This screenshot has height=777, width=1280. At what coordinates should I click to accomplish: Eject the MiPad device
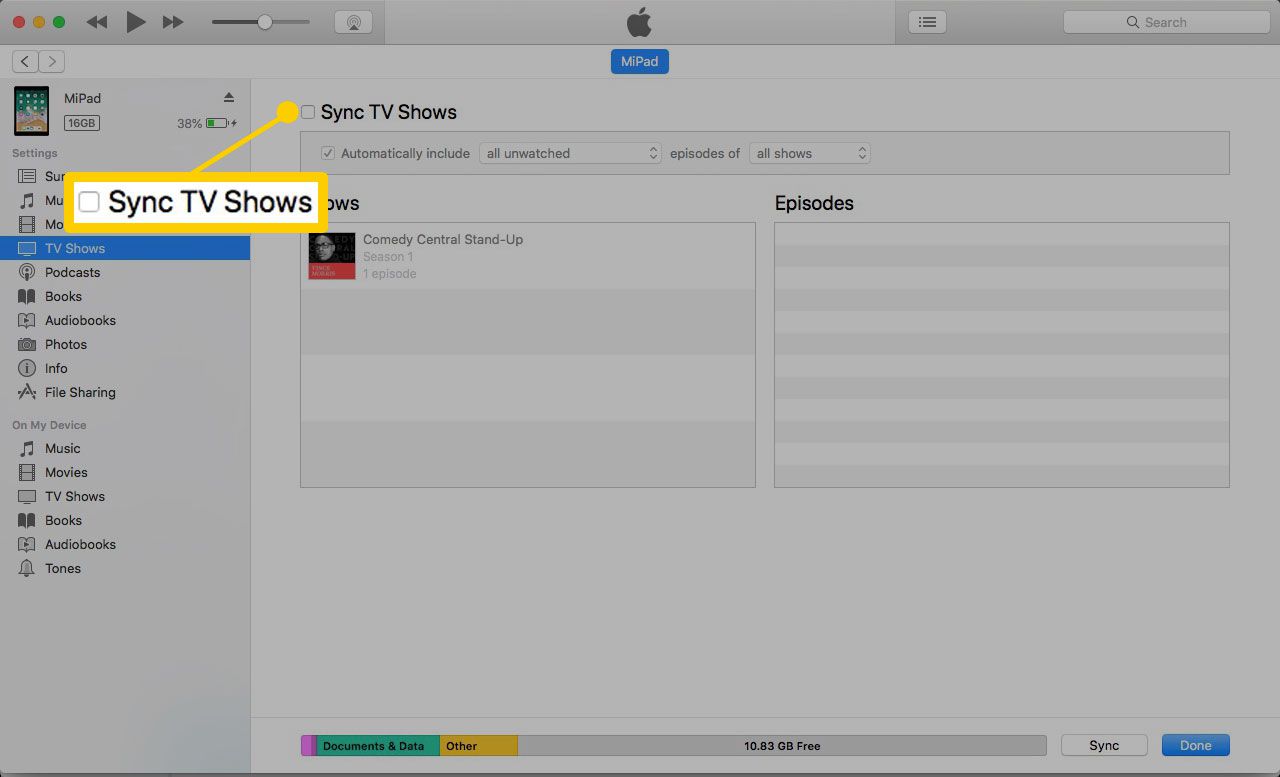coord(228,98)
